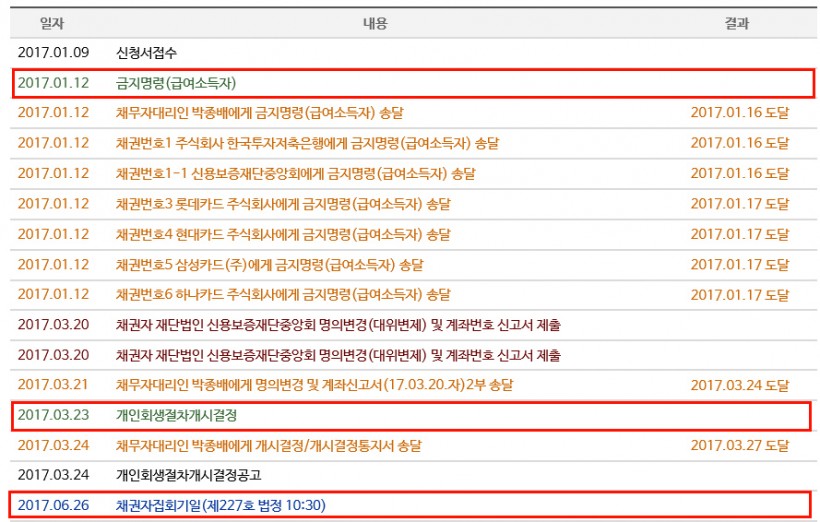820x522 pixels.
Task: Click '2017.01.17 도달' in 삼성카드 row
Action: pyautogui.click(x=739, y=265)
